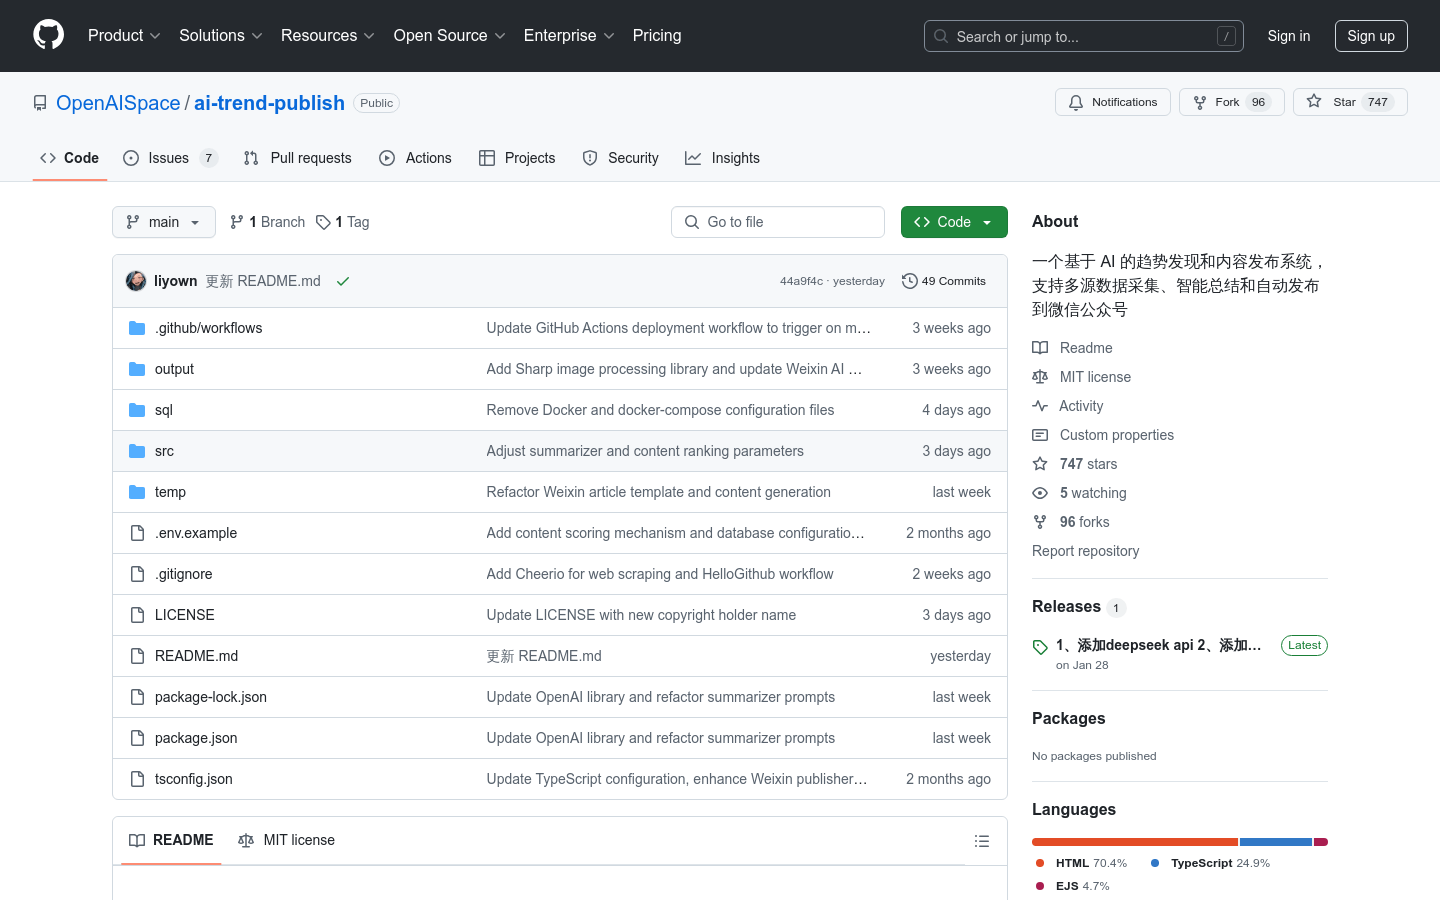Open commit message 'Adjust summarizer and content ranking parameters'
1440x900 pixels.
pos(645,451)
